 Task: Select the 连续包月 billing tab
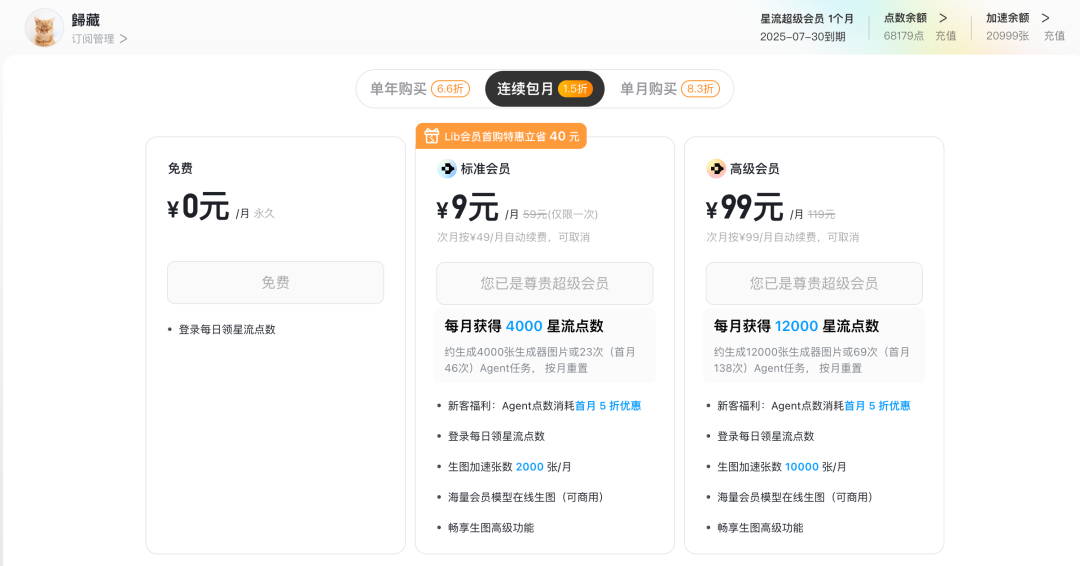pos(544,89)
